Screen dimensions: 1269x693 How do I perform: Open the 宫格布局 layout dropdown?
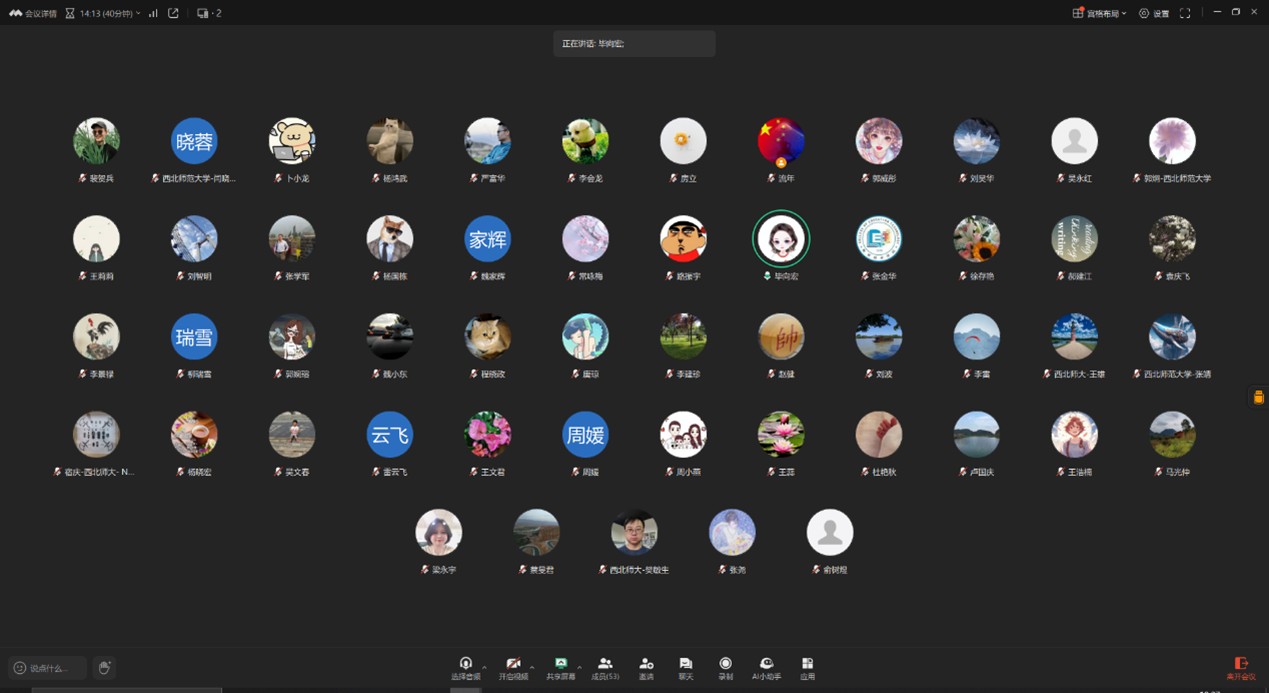pyautogui.click(x=1100, y=13)
